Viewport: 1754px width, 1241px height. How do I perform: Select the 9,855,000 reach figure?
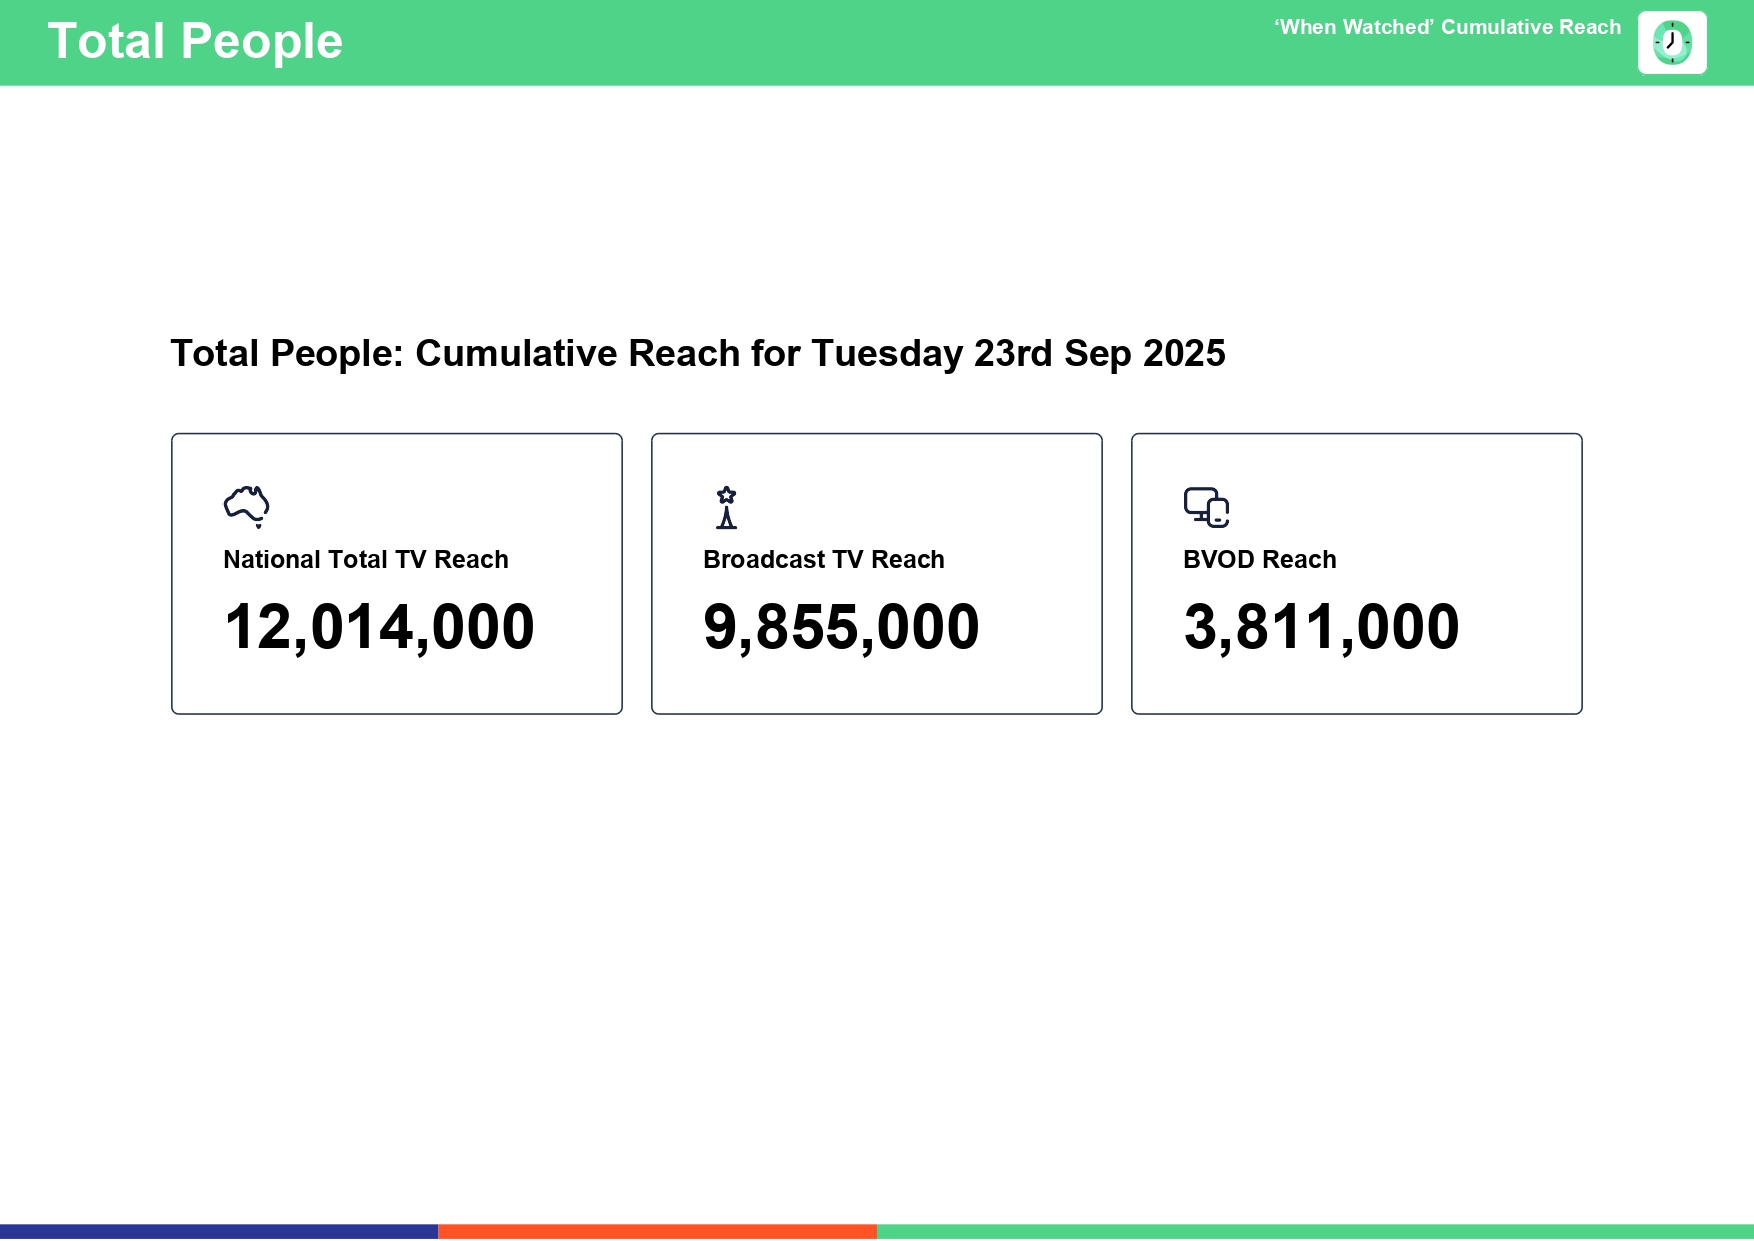[841, 627]
